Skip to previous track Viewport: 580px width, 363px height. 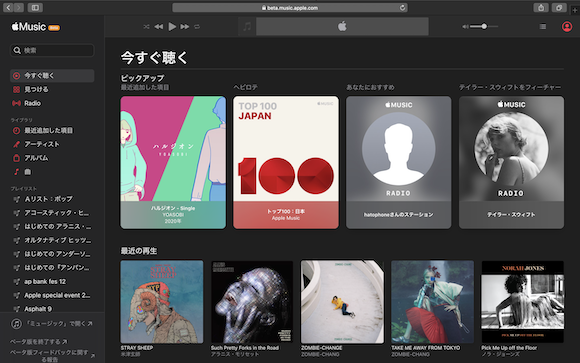(x=159, y=27)
